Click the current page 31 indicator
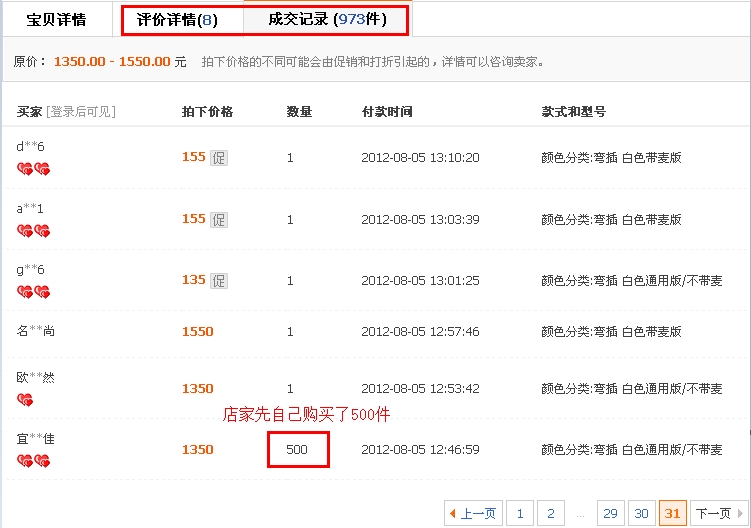 (672, 513)
